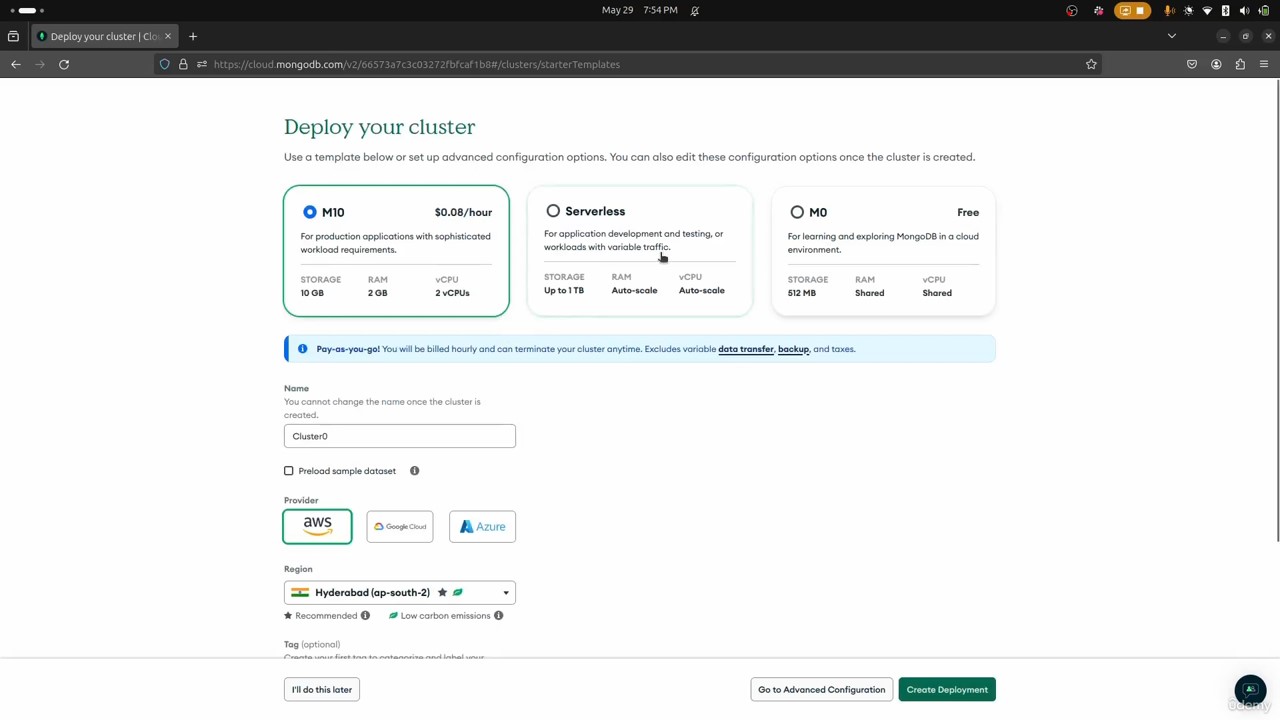Screen dimensions: 1280x720
Task: Click the site security padlock icon
Action: click(183, 64)
